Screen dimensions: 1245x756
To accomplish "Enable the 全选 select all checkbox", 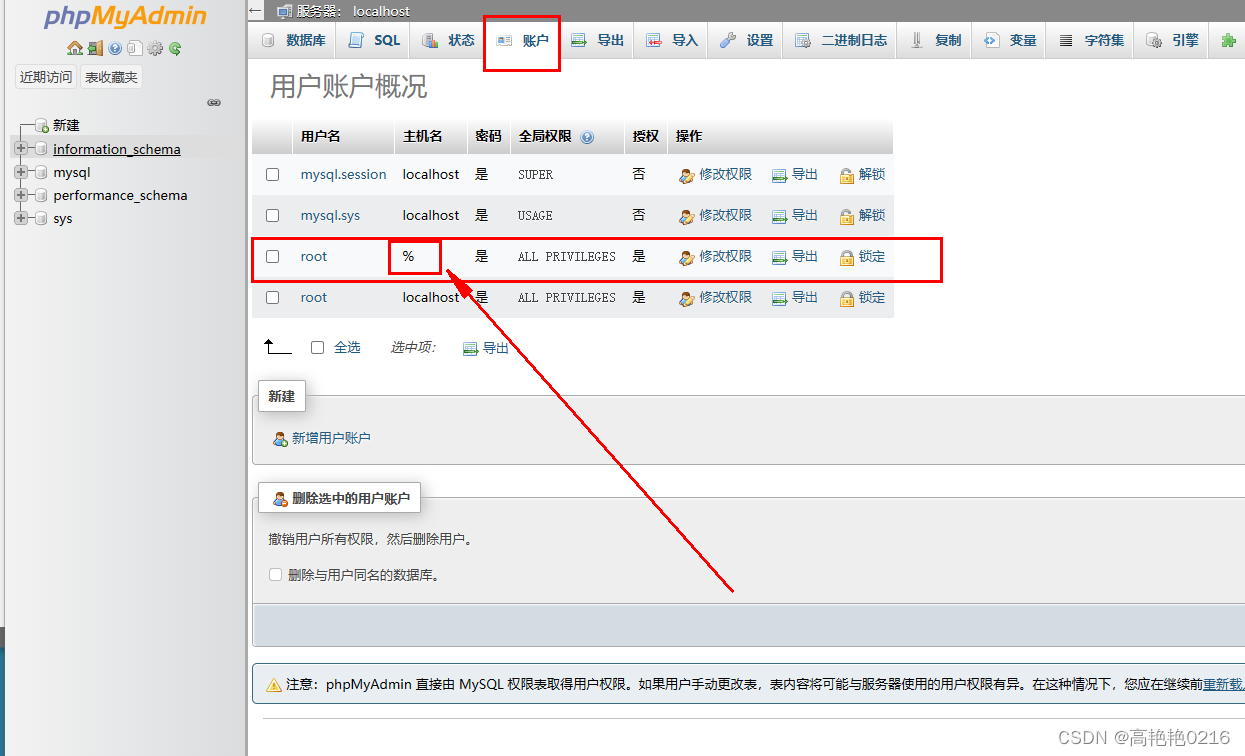I will (x=317, y=347).
